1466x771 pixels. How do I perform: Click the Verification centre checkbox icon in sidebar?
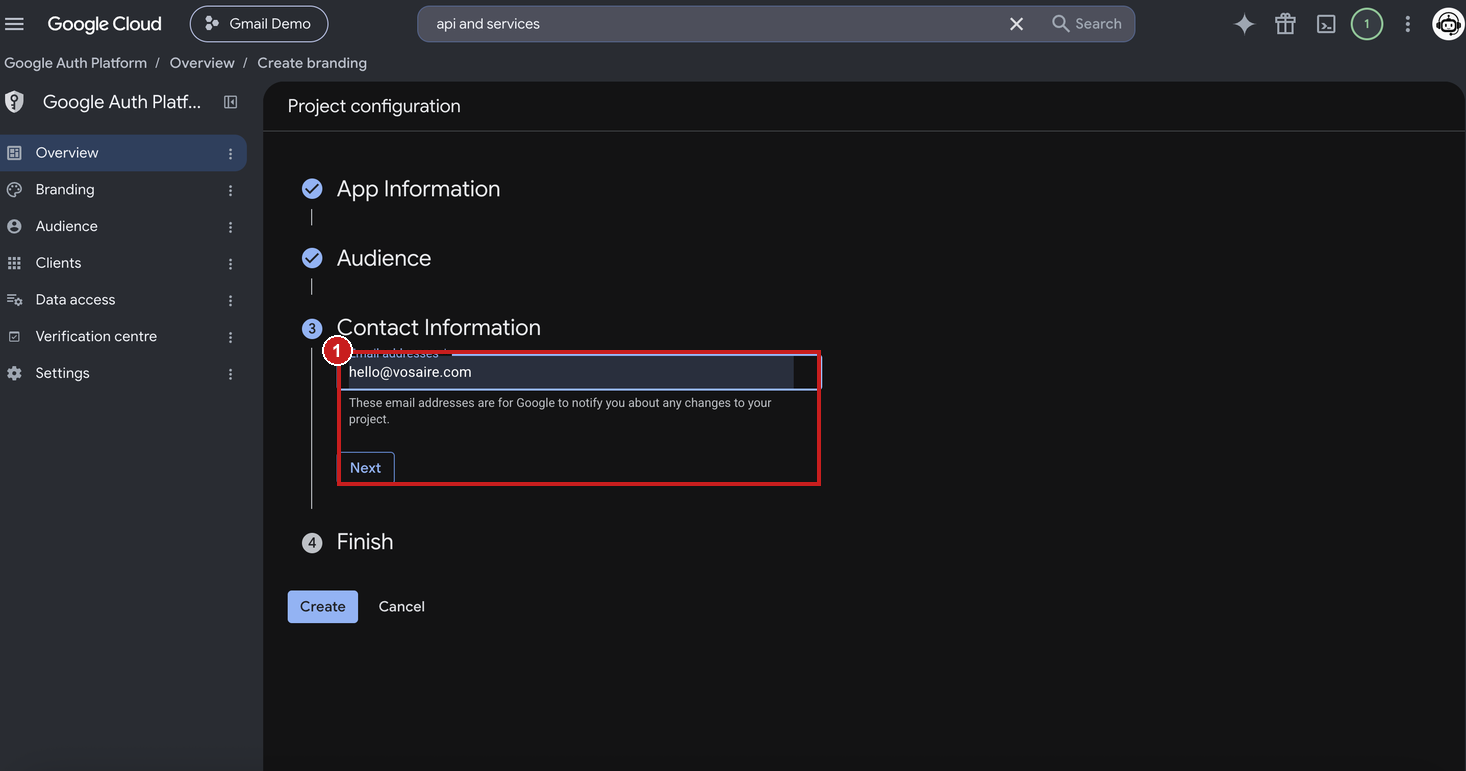[x=14, y=336]
